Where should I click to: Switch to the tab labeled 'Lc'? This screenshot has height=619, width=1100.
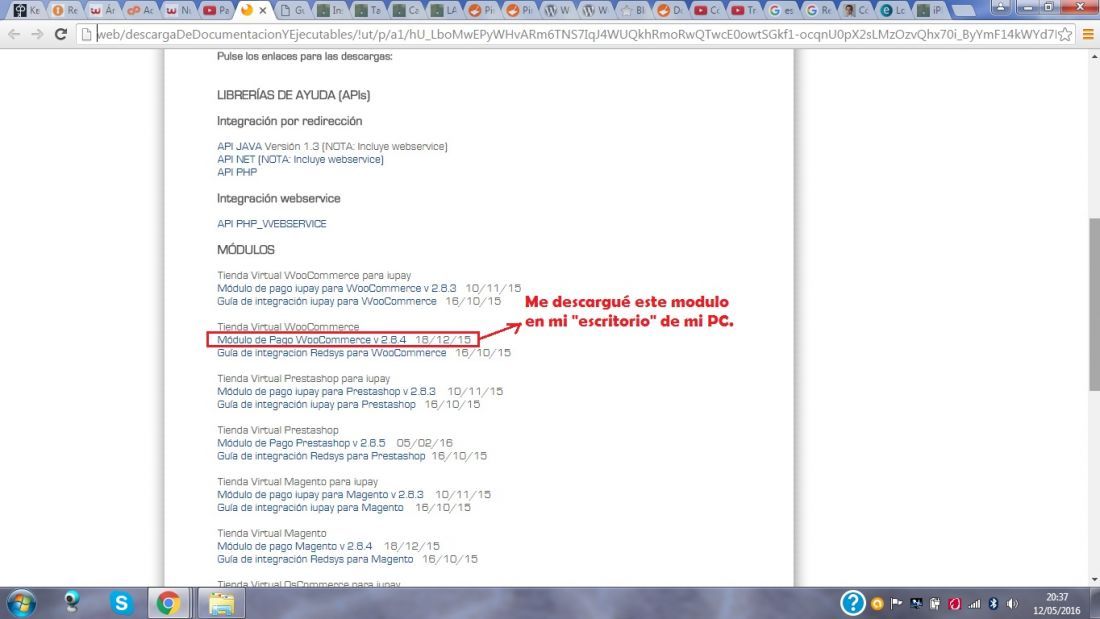[x=894, y=11]
